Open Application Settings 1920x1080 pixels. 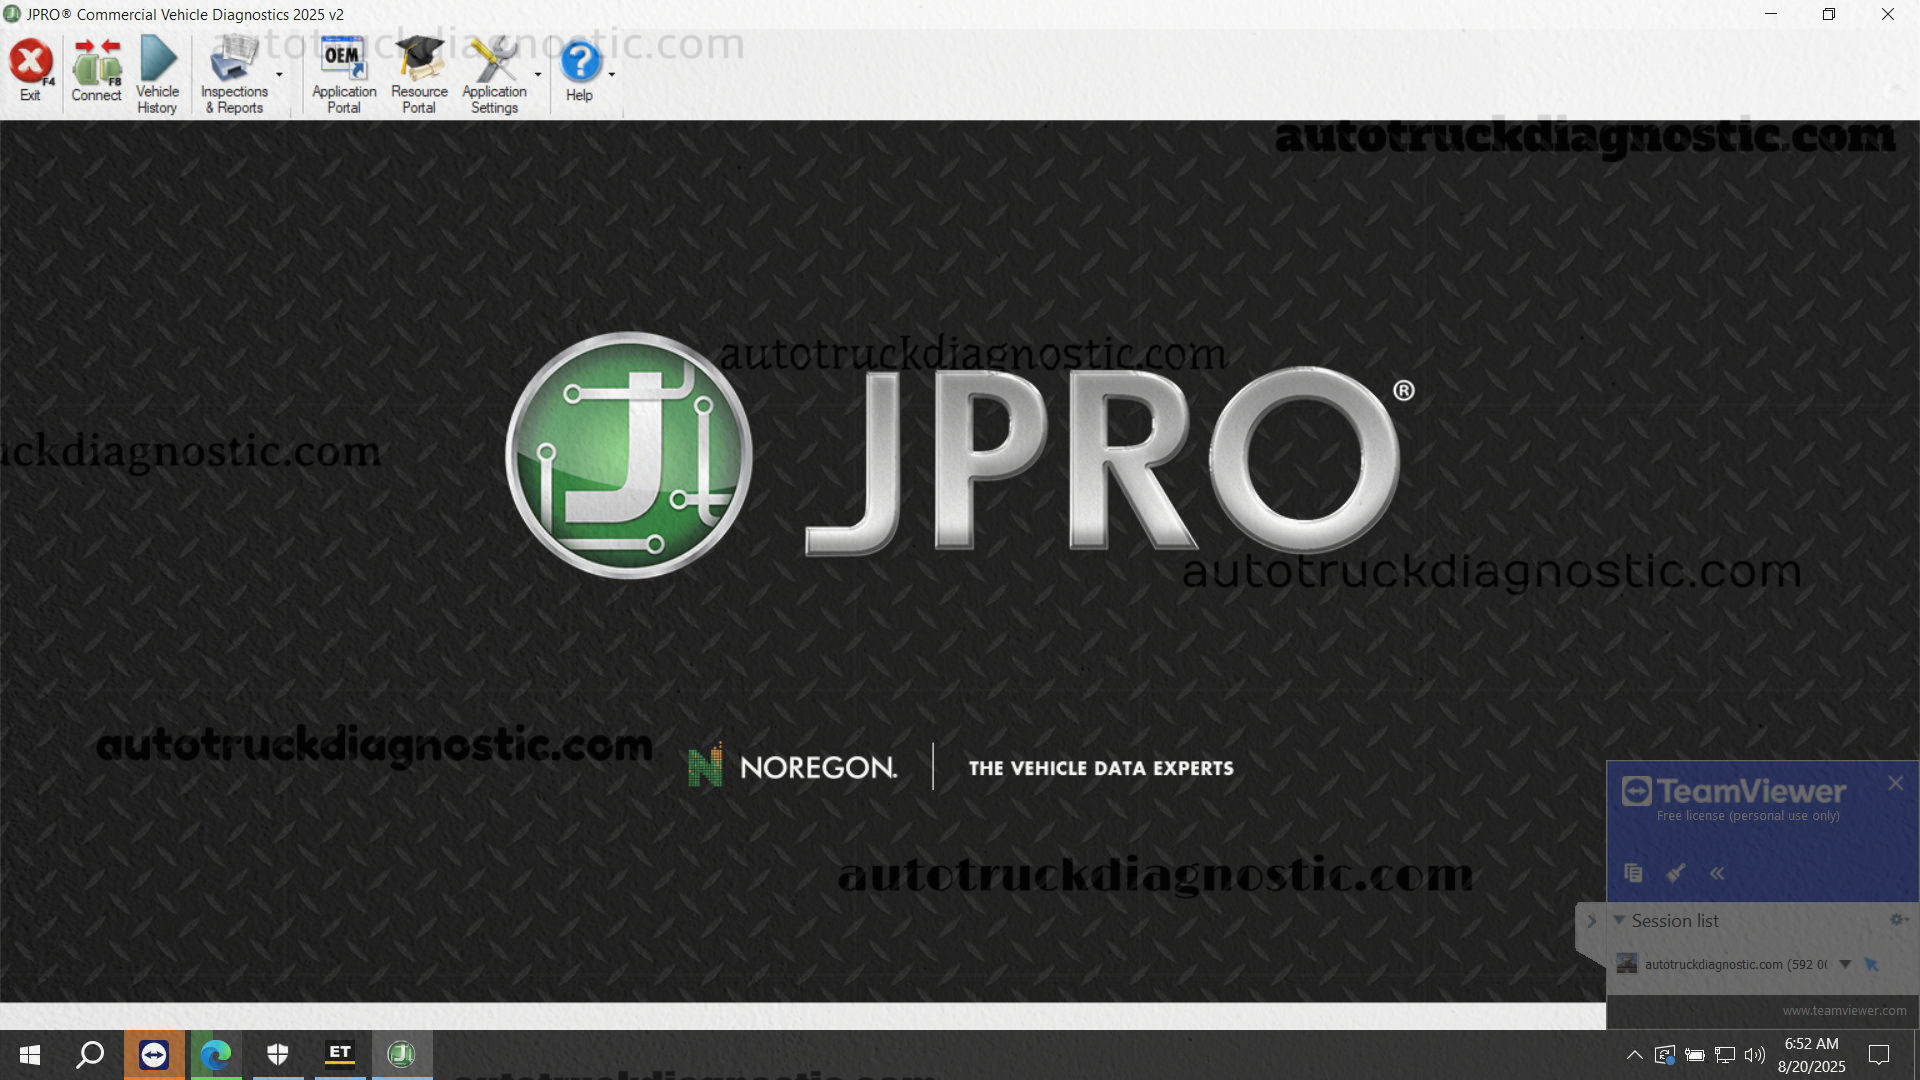coord(494,75)
